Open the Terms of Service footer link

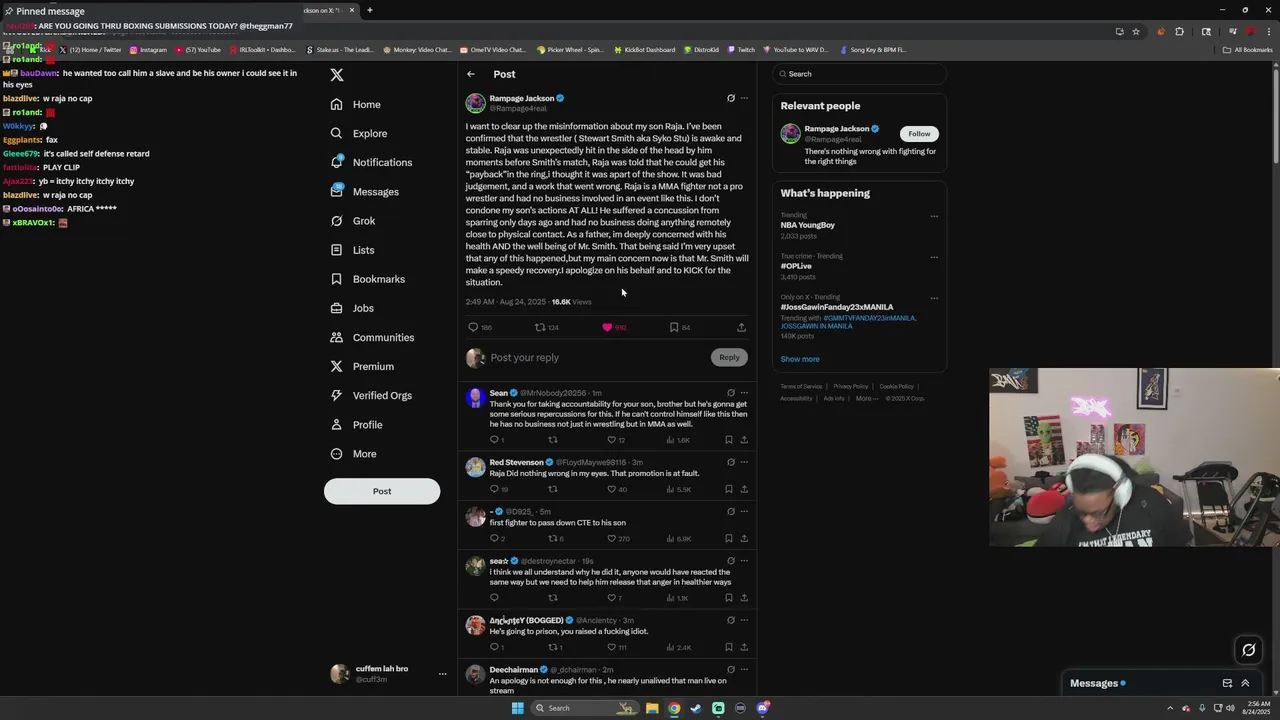click(801, 386)
